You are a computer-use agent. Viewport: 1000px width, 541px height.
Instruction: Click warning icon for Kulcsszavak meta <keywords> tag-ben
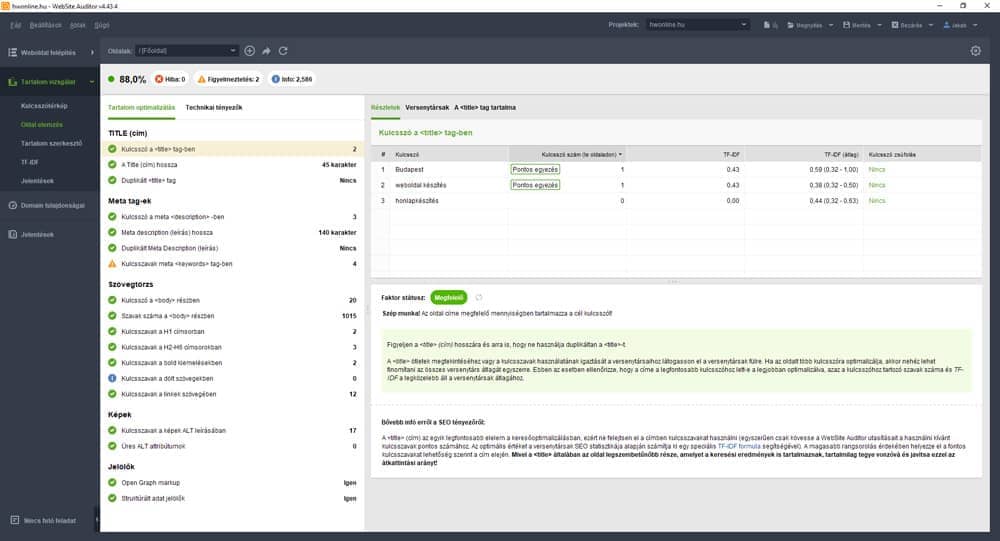pyautogui.click(x=112, y=263)
